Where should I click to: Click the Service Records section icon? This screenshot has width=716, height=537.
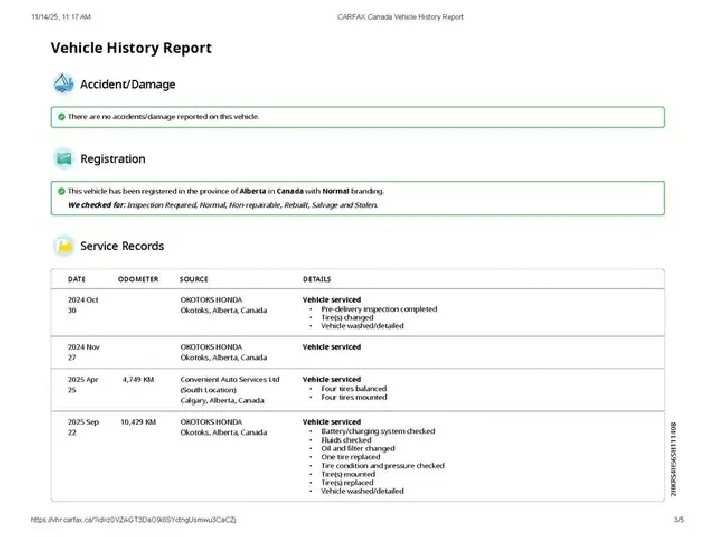[x=64, y=246]
